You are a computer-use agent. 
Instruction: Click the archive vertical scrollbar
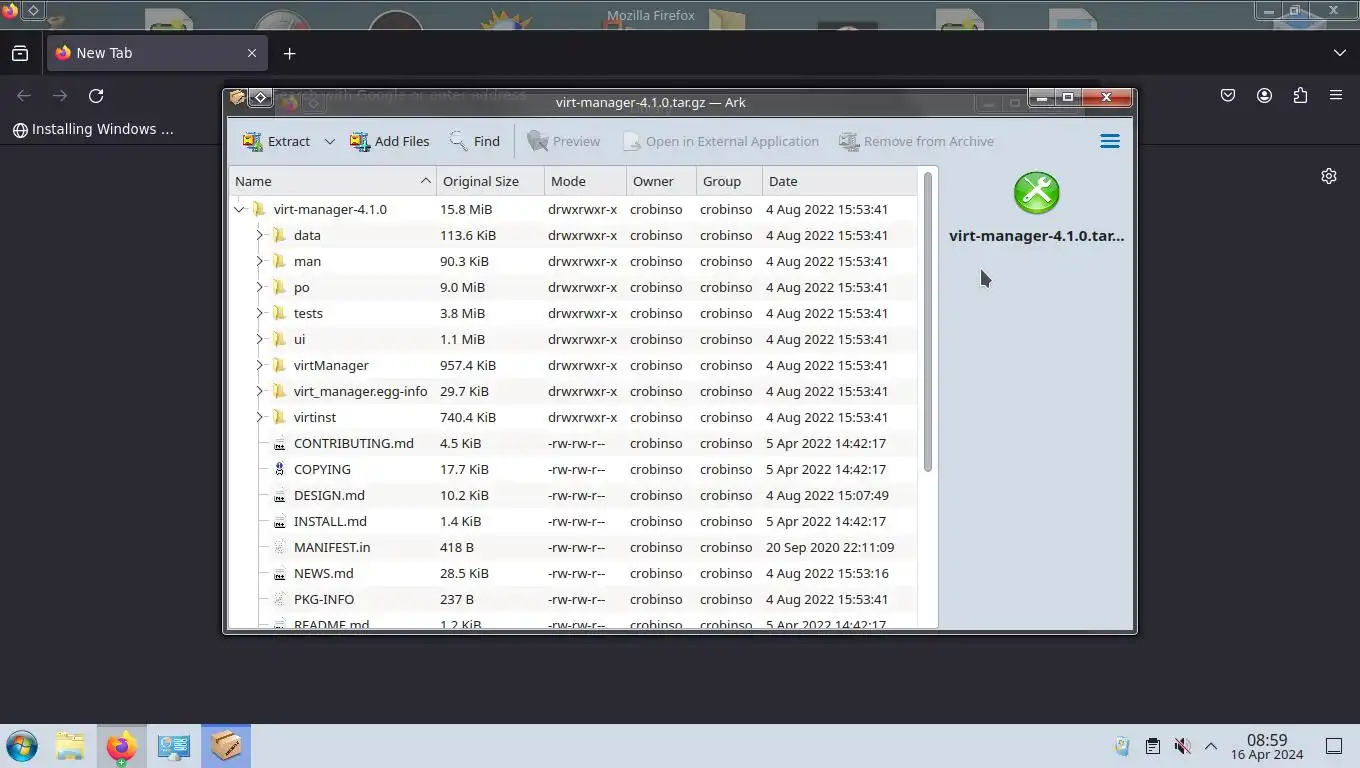tap(928, 322)
